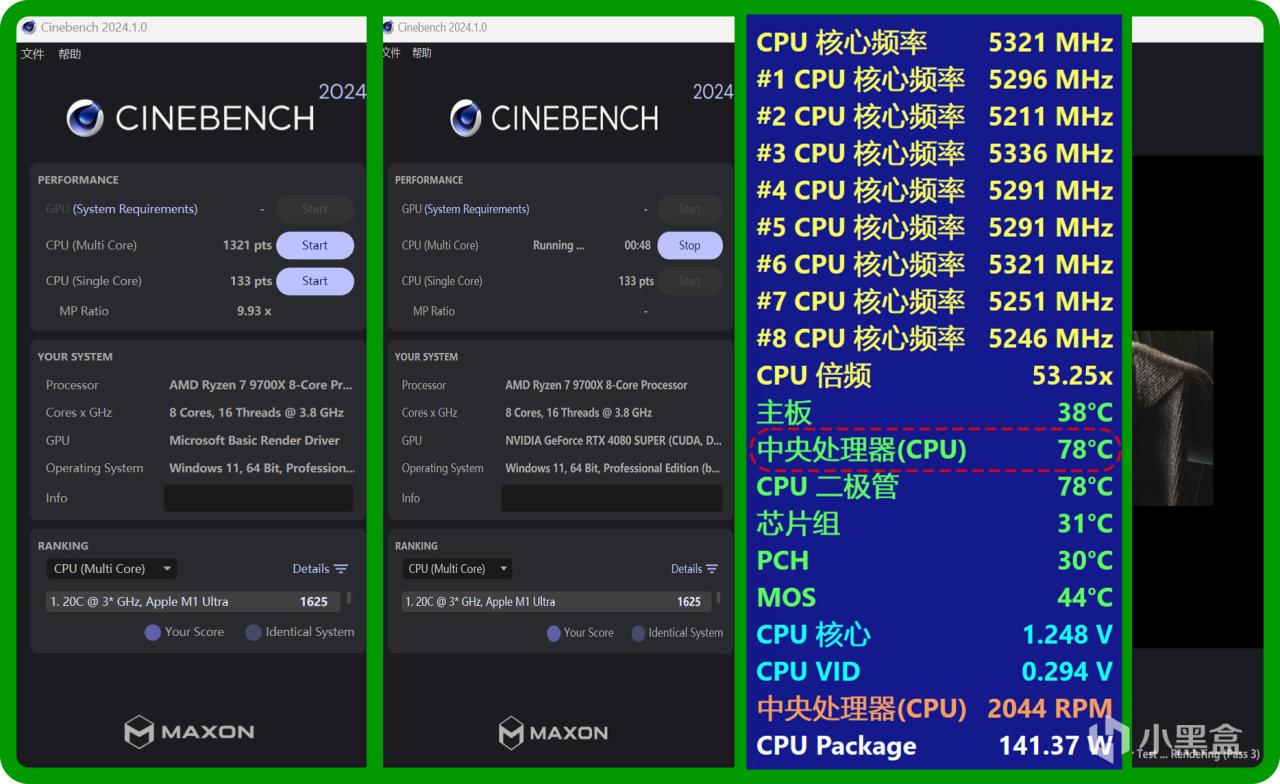This screenshot has height=784, width=1280.
Task: Select Apple M1 Ultra ranking row in running window
Action: pos(557,602)
